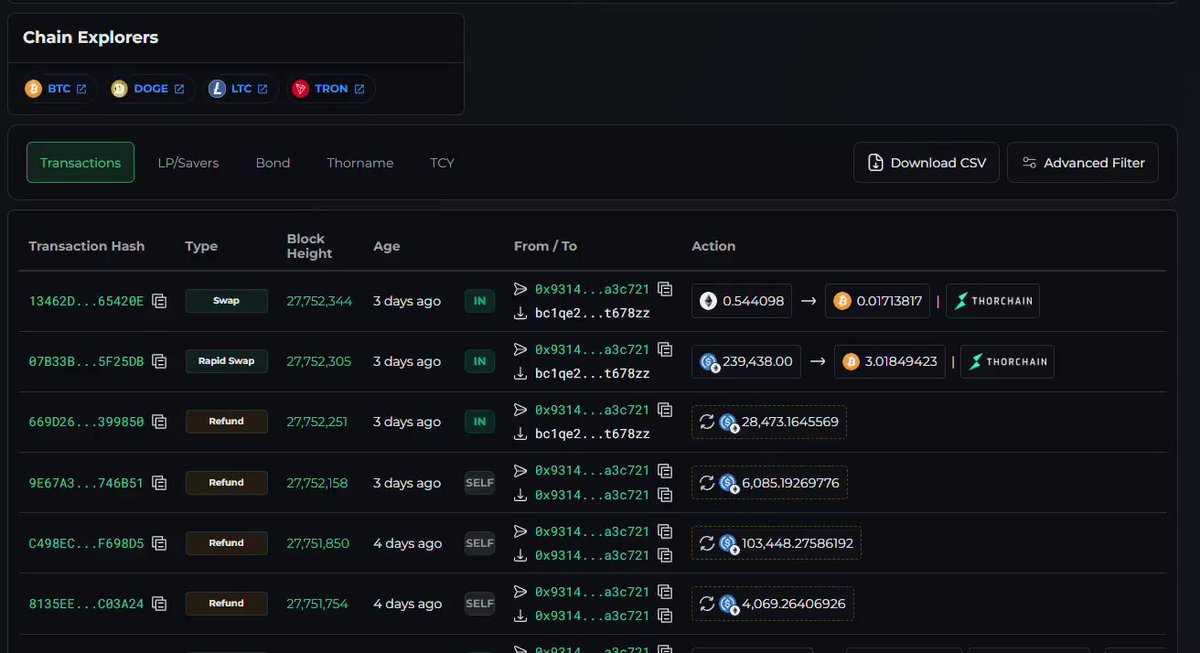Click the Rapid Swap type badge
Screen dimensions: 1200x653
tap(227, 362)
